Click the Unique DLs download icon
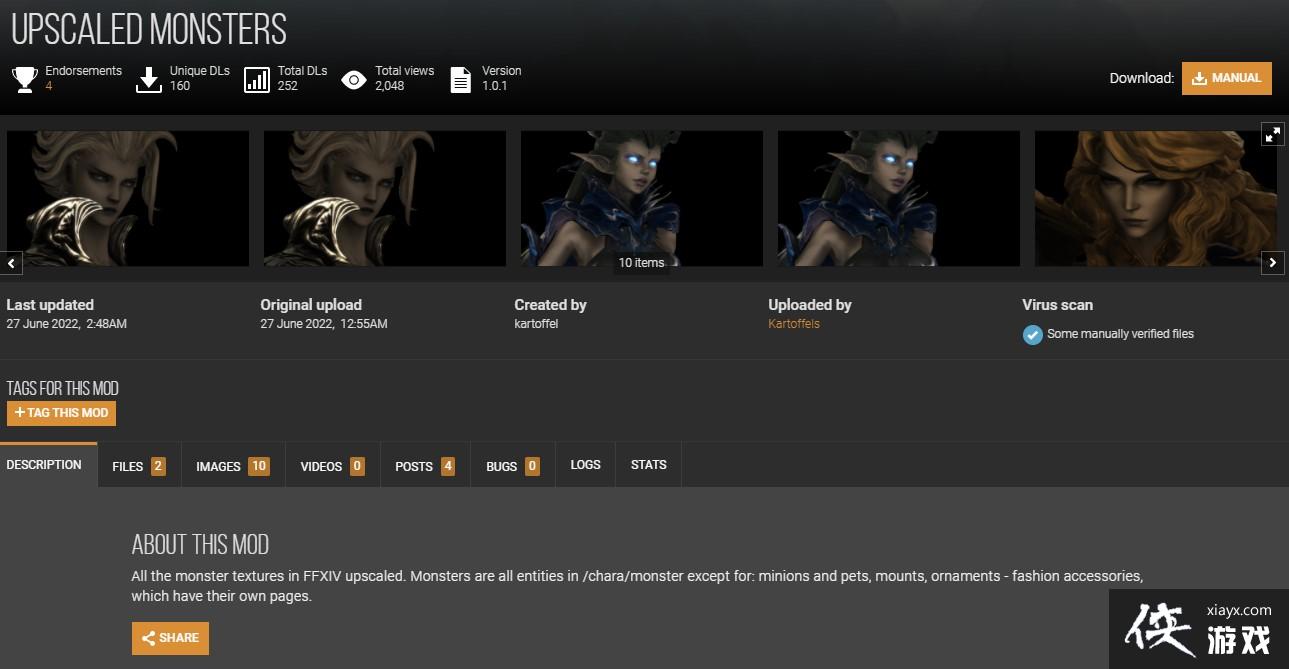This screenshot has width=1289, height=669. [x=149, y=79]
